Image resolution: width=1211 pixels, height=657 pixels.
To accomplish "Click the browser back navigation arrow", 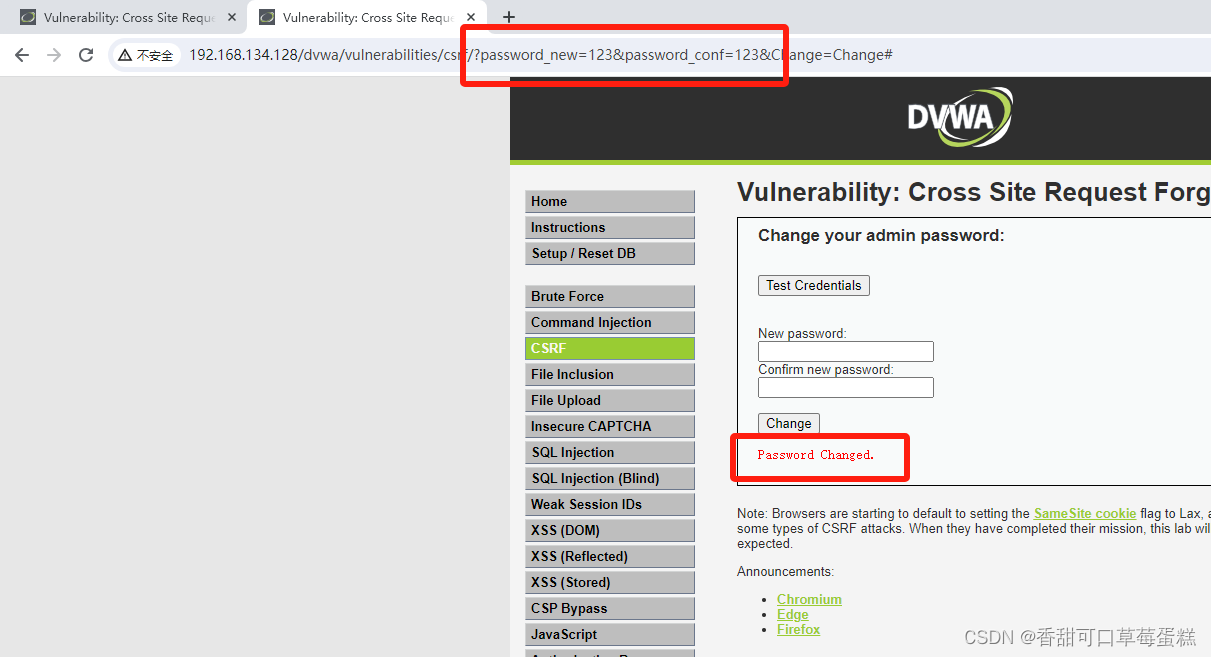I will [21, 55].
